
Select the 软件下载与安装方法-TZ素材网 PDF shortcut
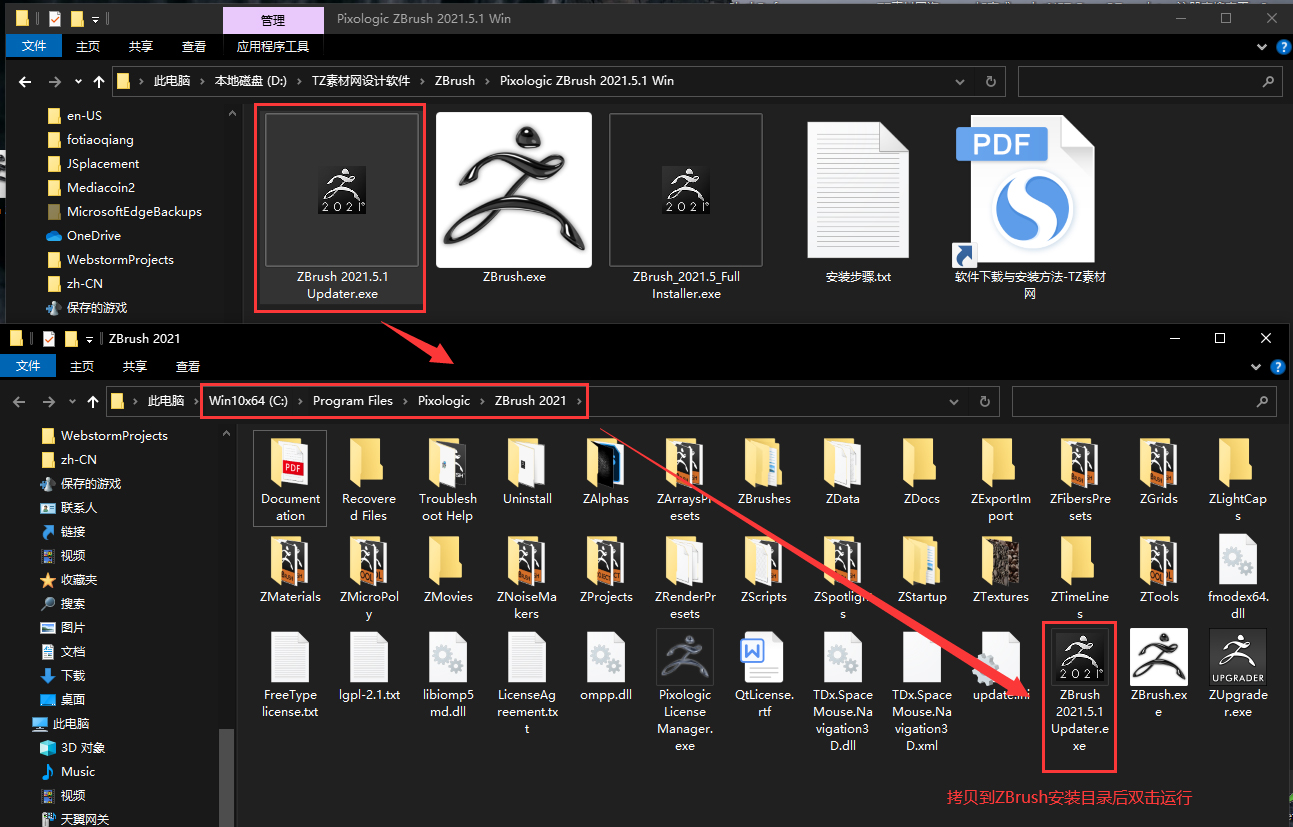[1030, 207]
